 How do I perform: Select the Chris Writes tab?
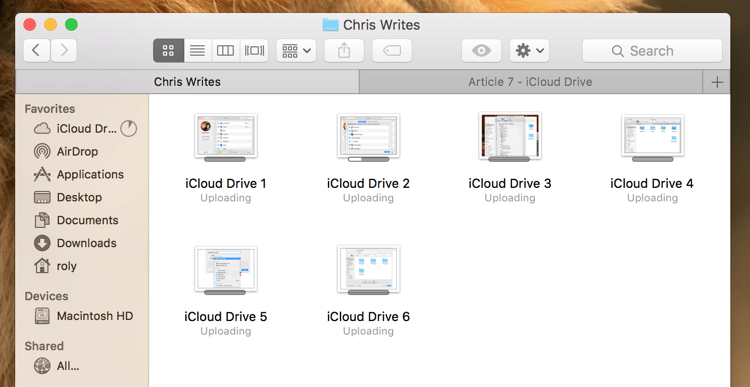point(187,82)
